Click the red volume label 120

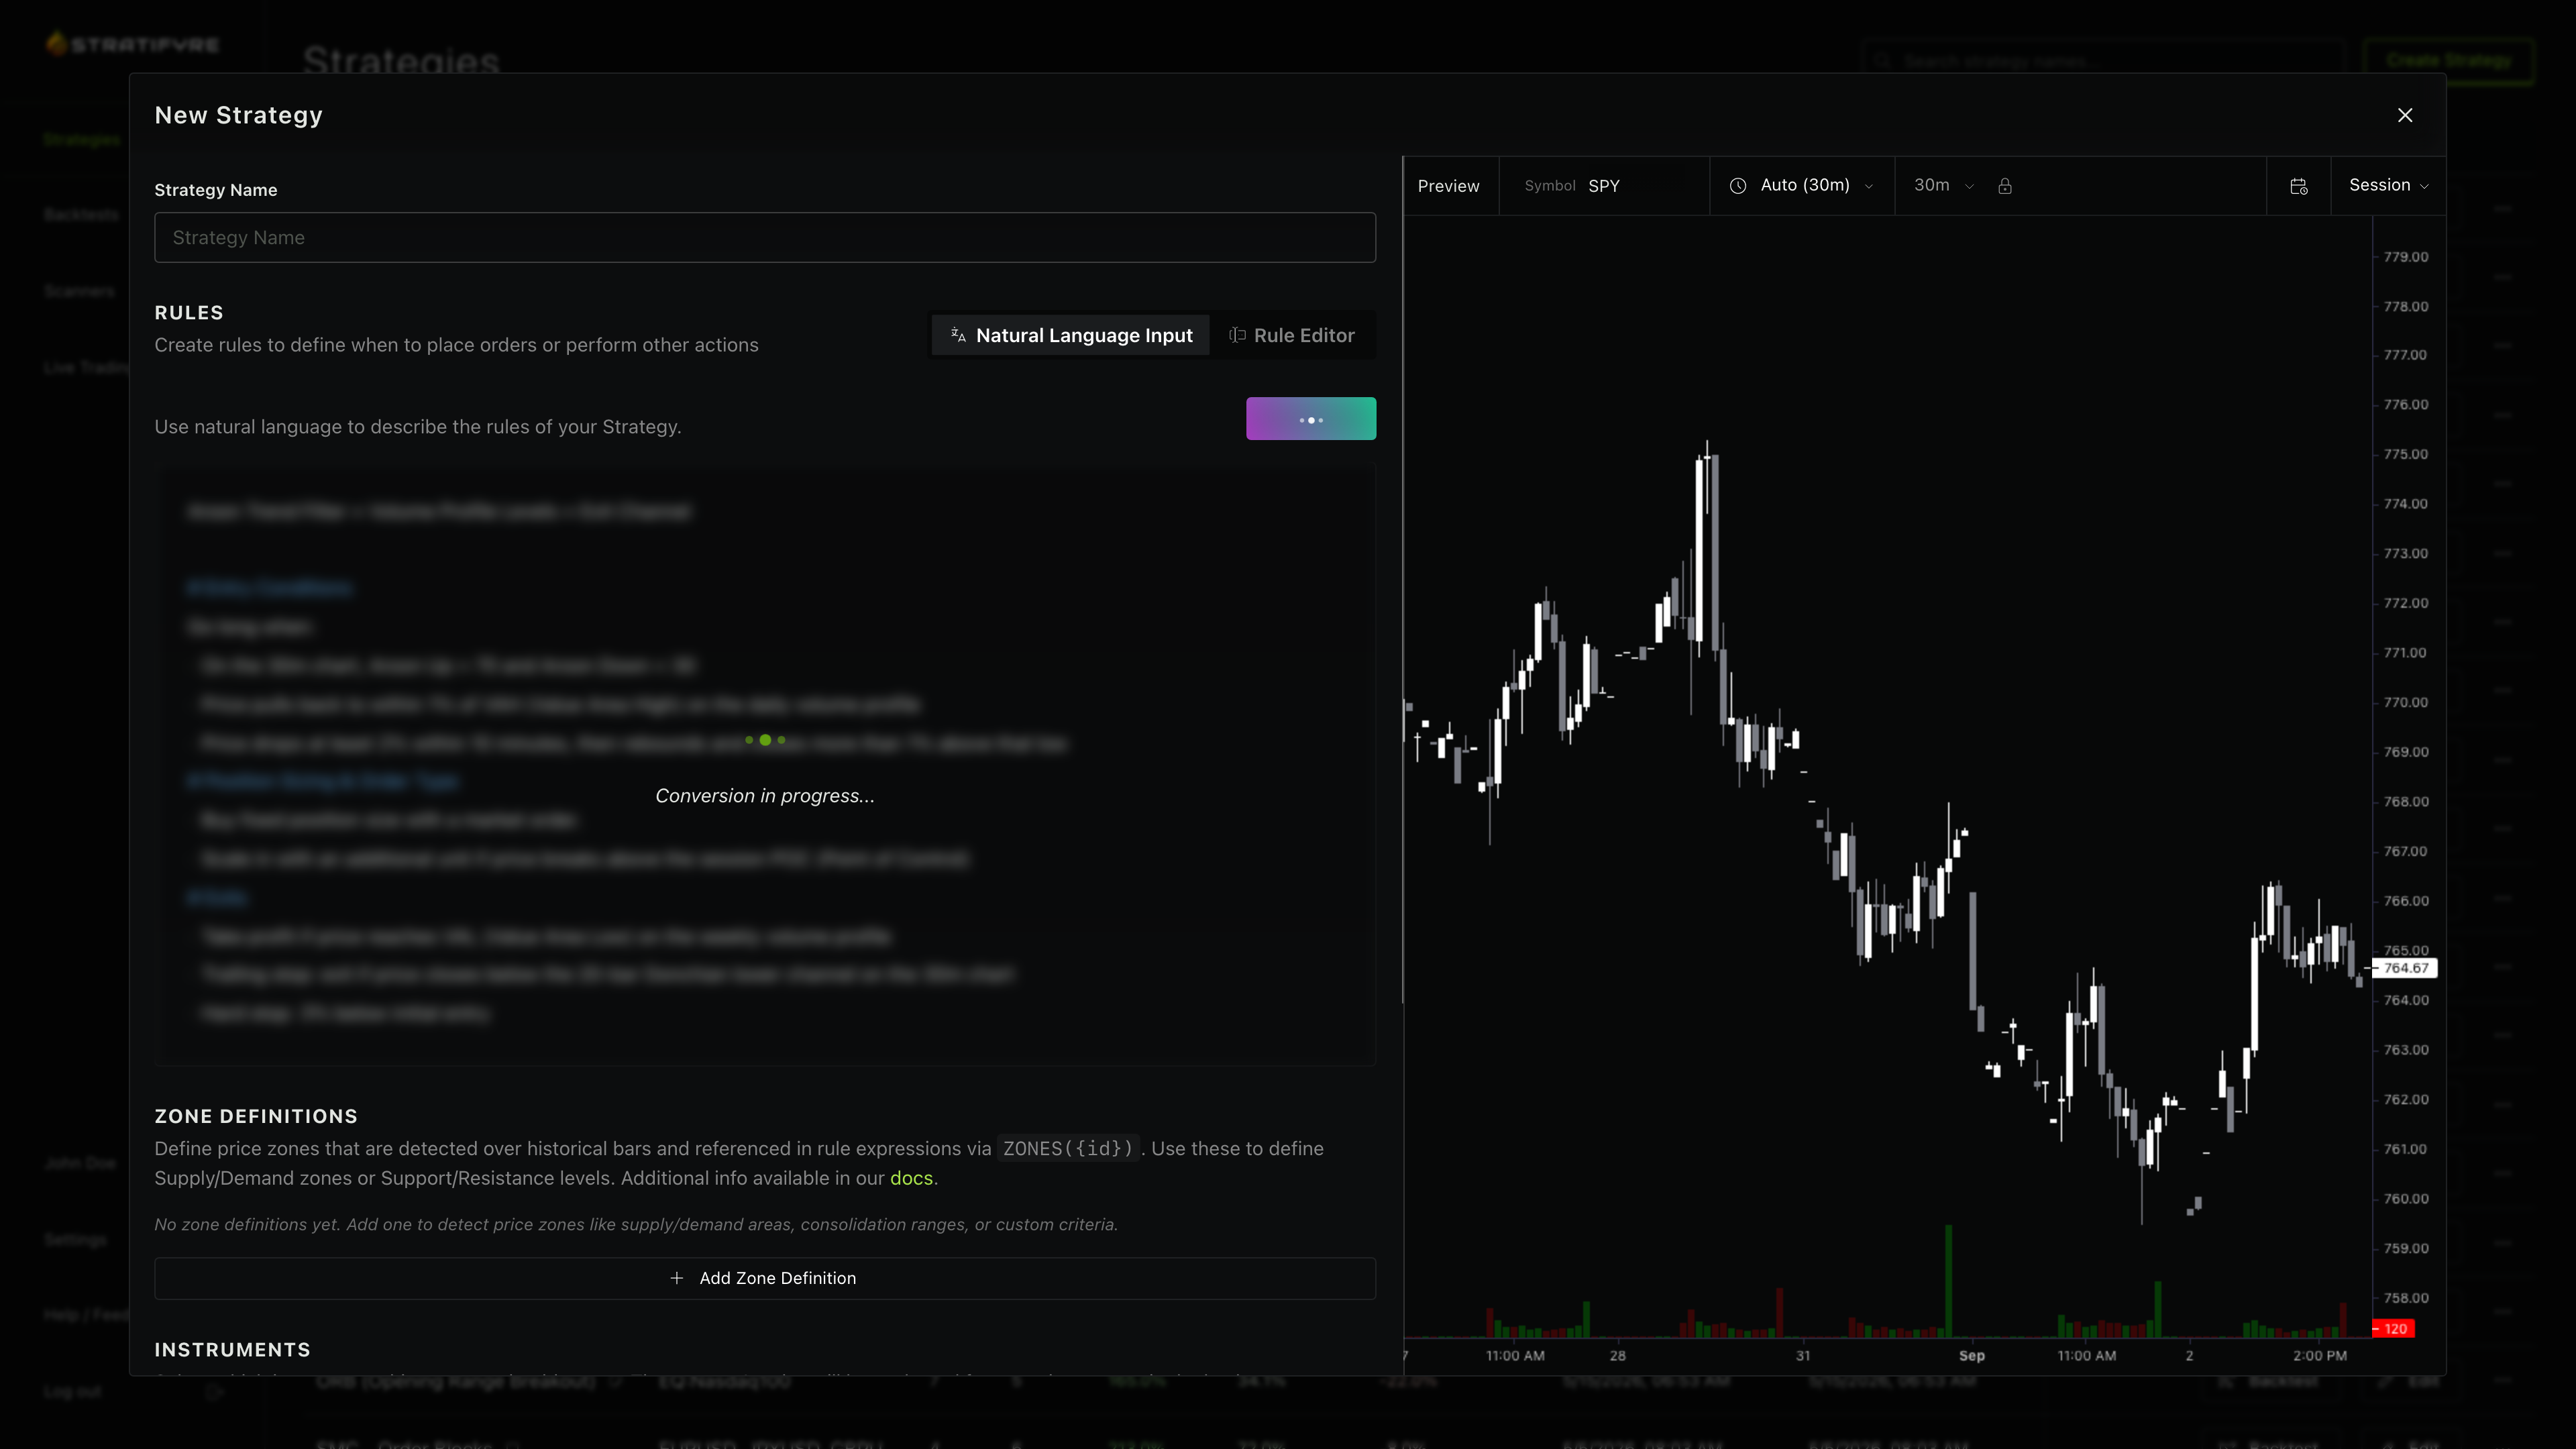pyautogui.click(x=2395, y=1329)
